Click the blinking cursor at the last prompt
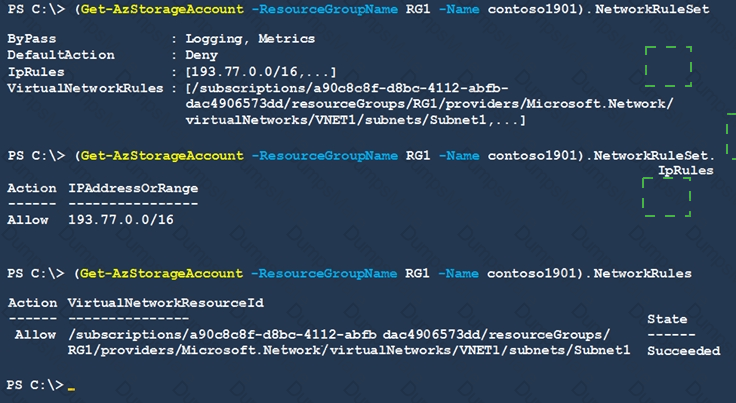Viewport: 736px width, 403px height. pyautogui.click(x=71, y=388)
